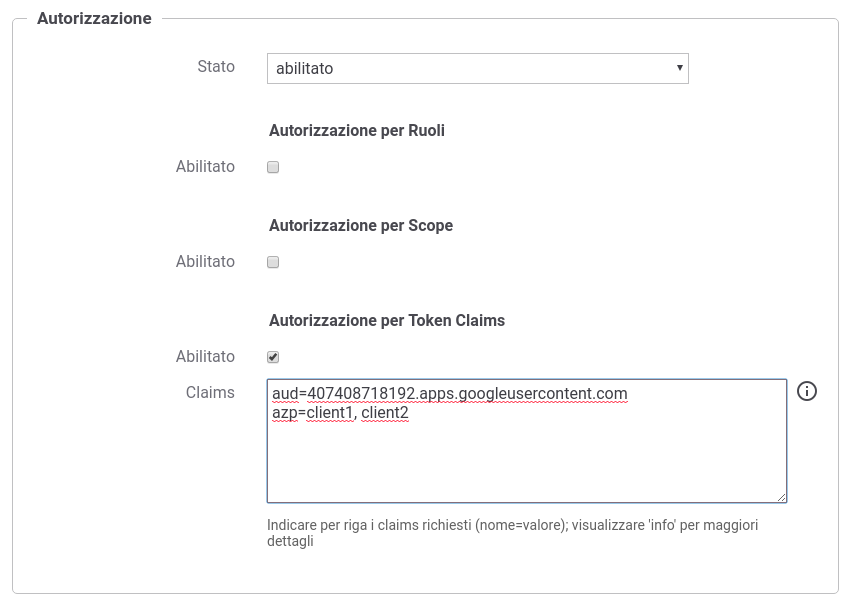Screen dimensions: 856x601
Task: Click the Autorizzazione section legend
Action: pyautogui.click(x=94, y=18)
